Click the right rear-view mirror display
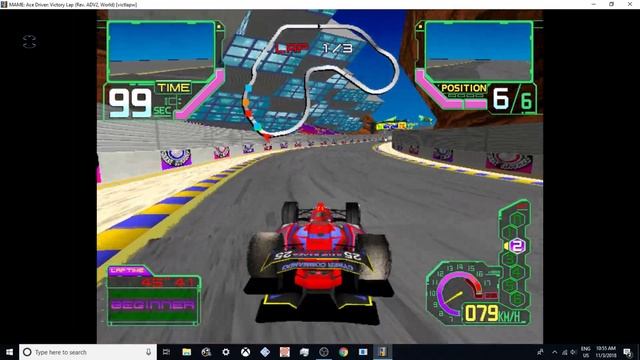The height and width of the screenshot is (360, 640). coord(479,51)
